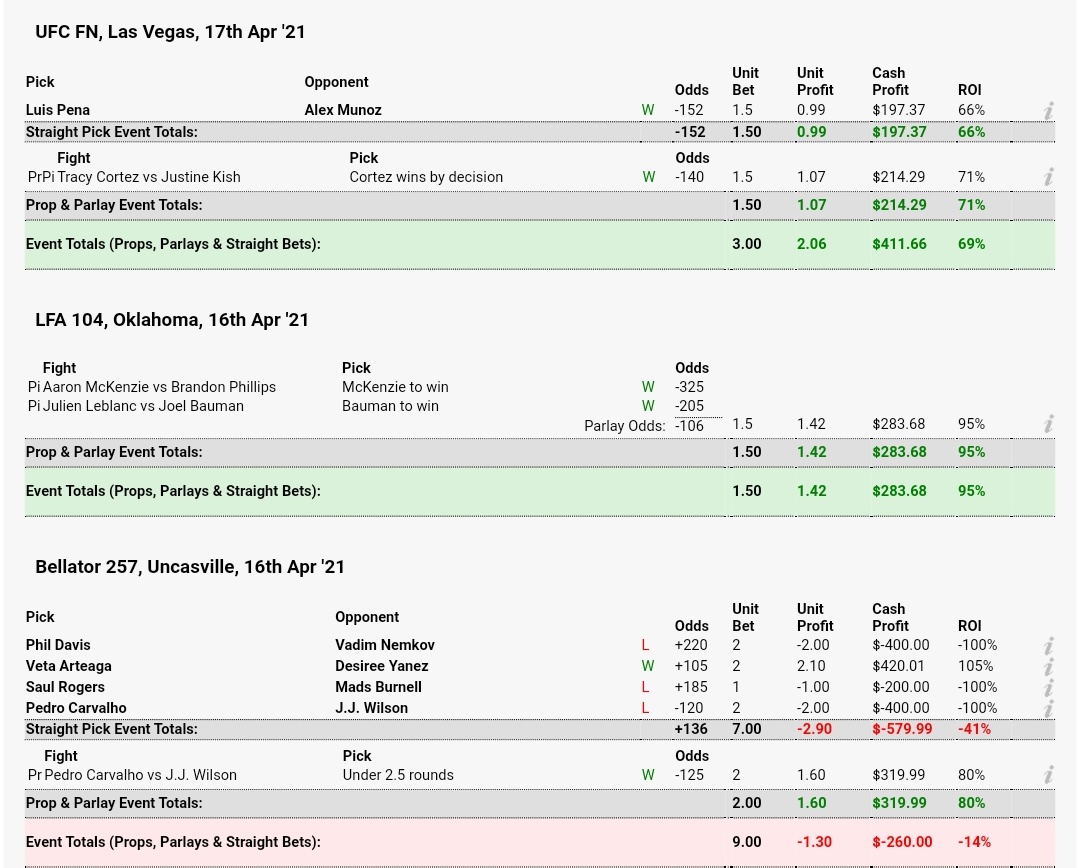The width and height of the screenshot is (1080, 868).
Task: Click the Parlay Odds -106 value
Action: coord(689,426)
